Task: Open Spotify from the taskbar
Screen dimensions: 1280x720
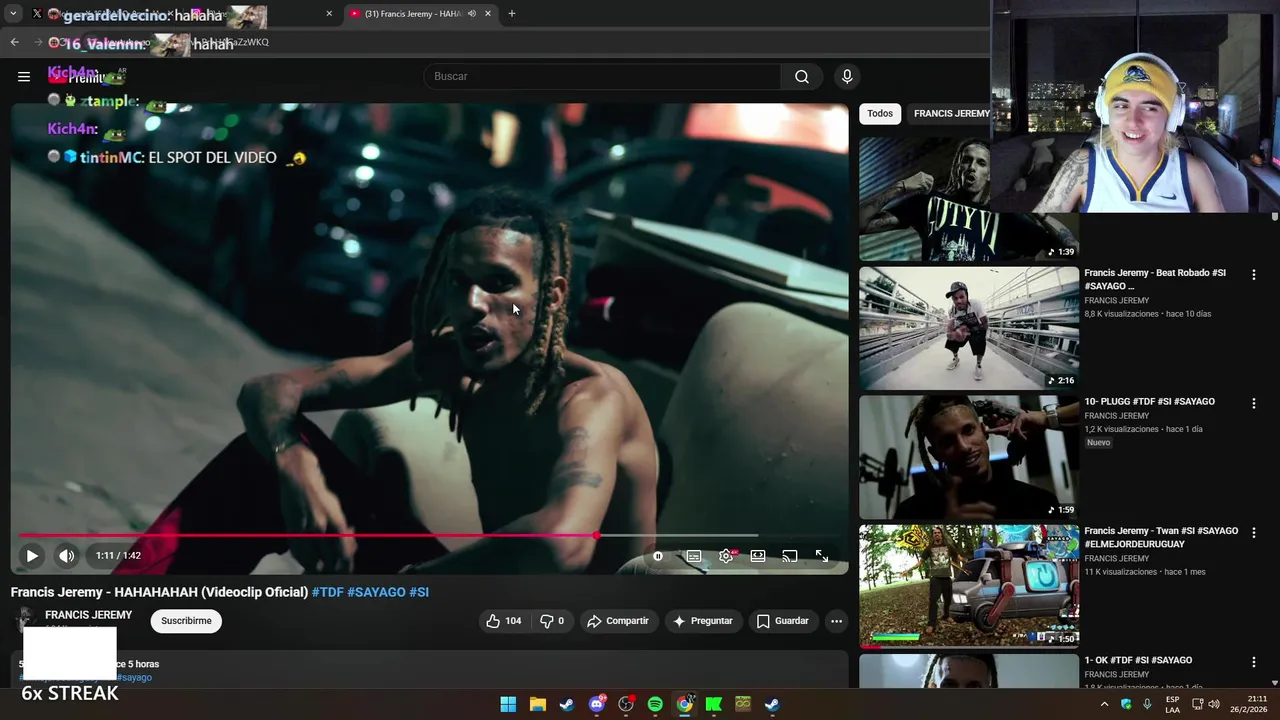Action: [x=655, y=704]
